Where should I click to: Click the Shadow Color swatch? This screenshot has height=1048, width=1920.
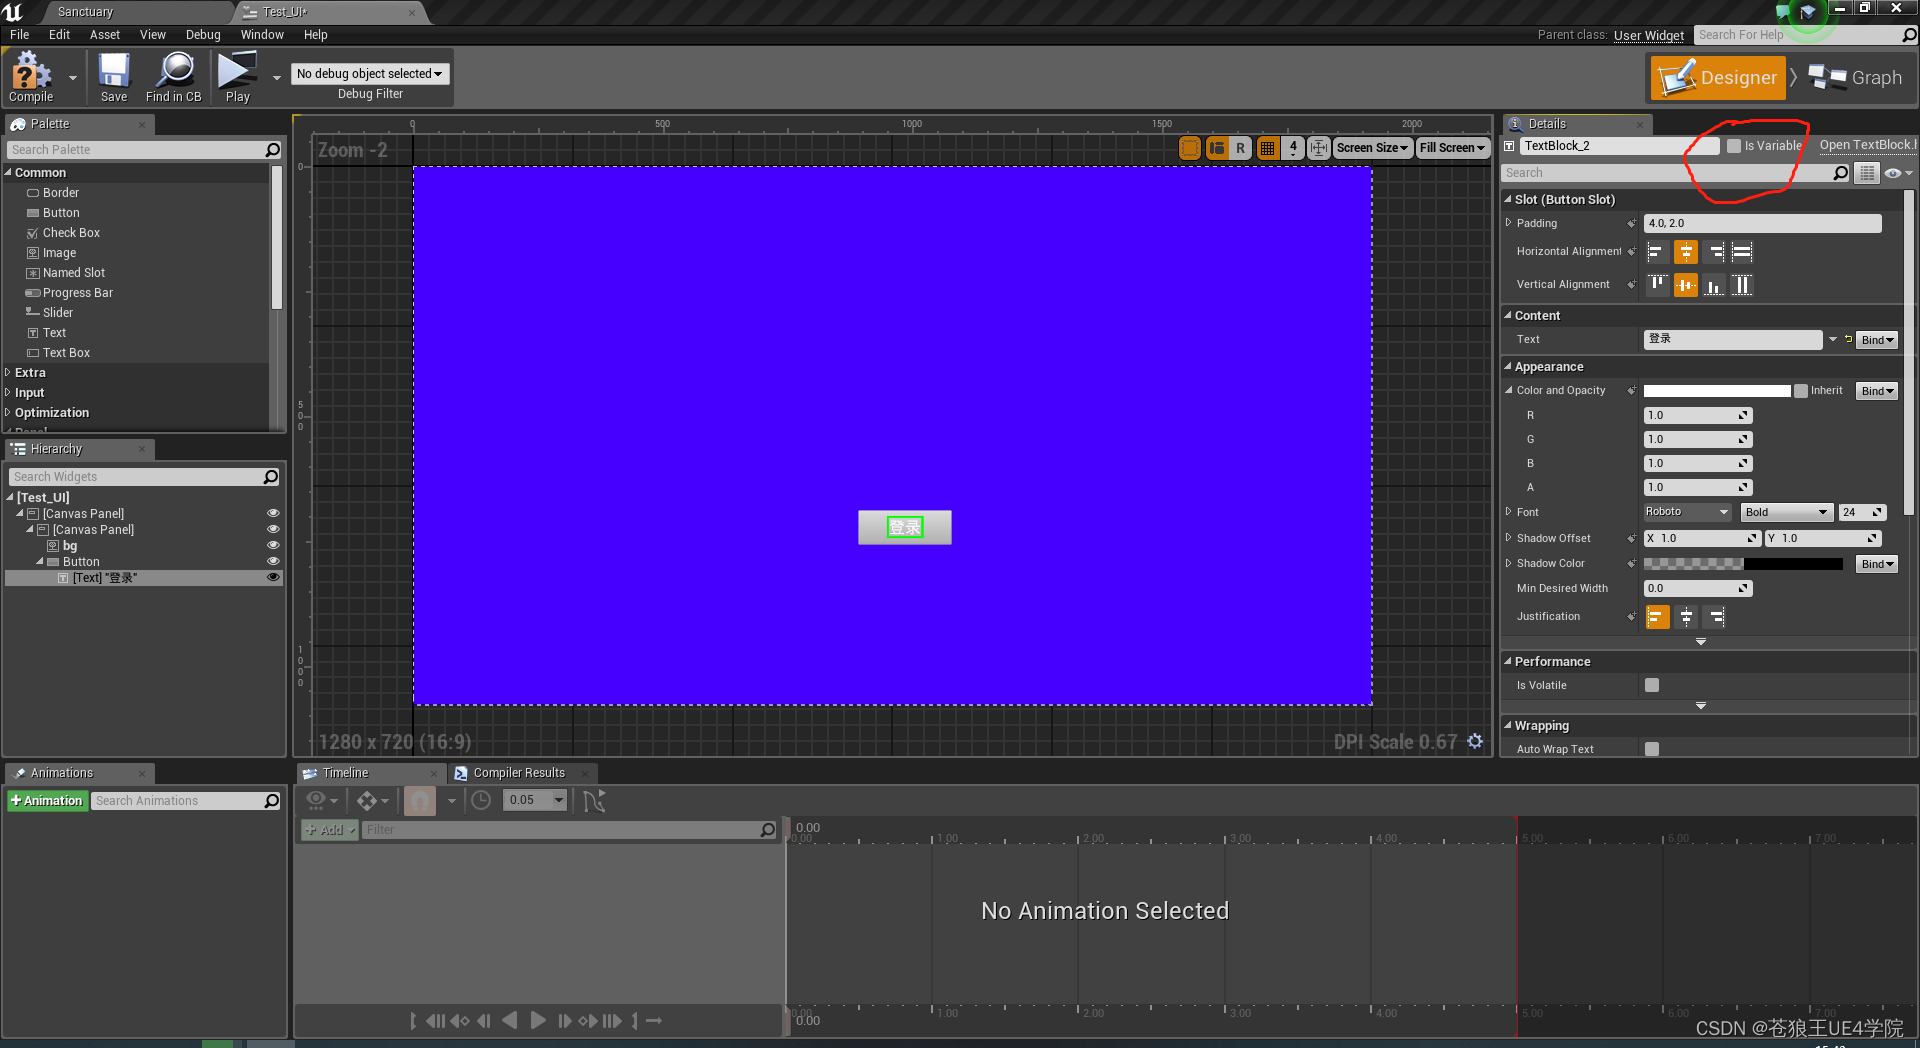[1742, 563]
